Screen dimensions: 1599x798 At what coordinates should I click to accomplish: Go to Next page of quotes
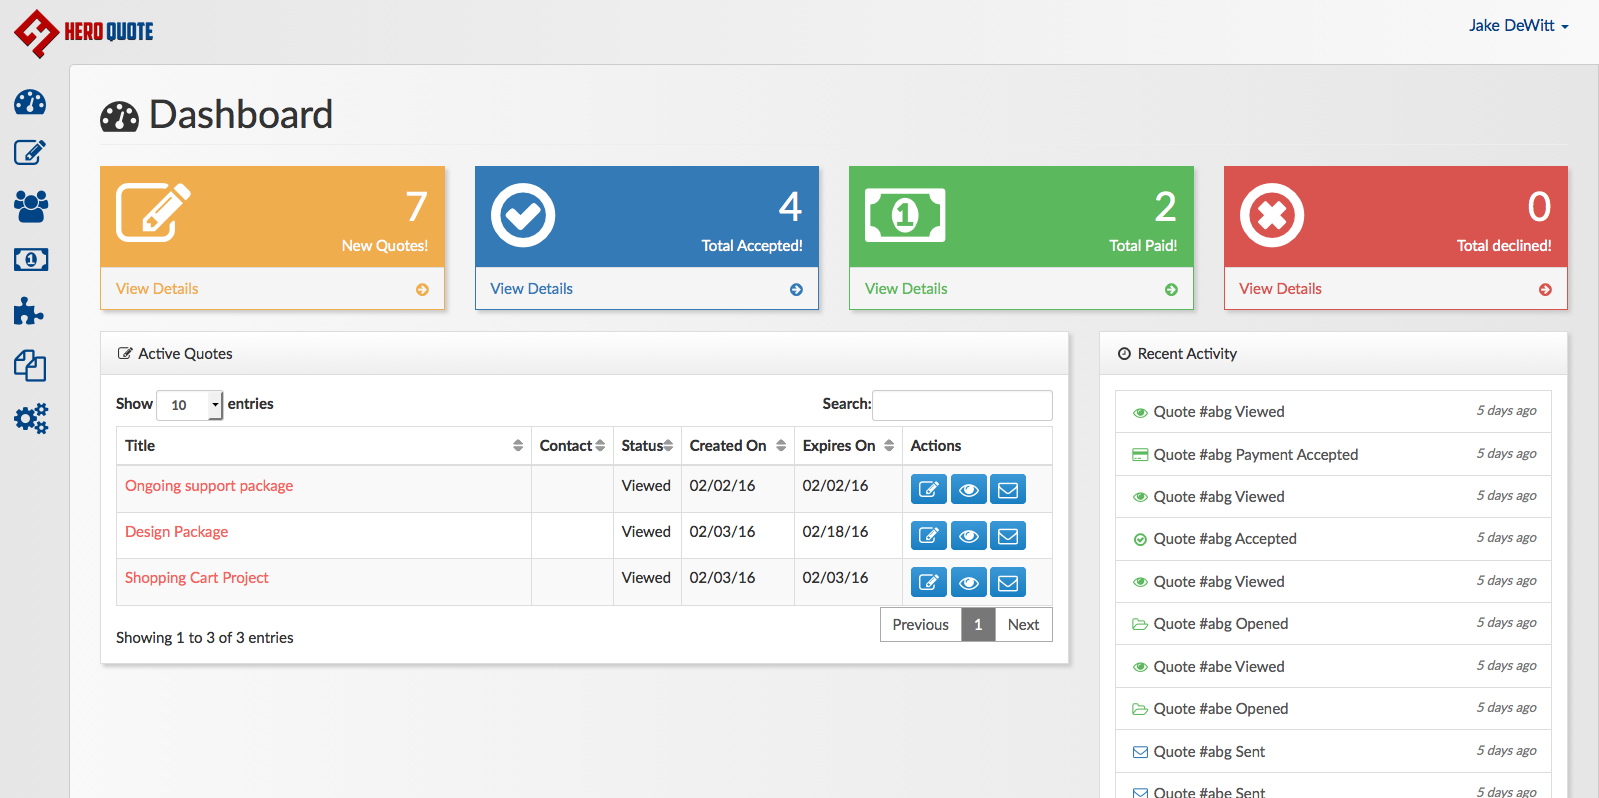coord(1023,625)
